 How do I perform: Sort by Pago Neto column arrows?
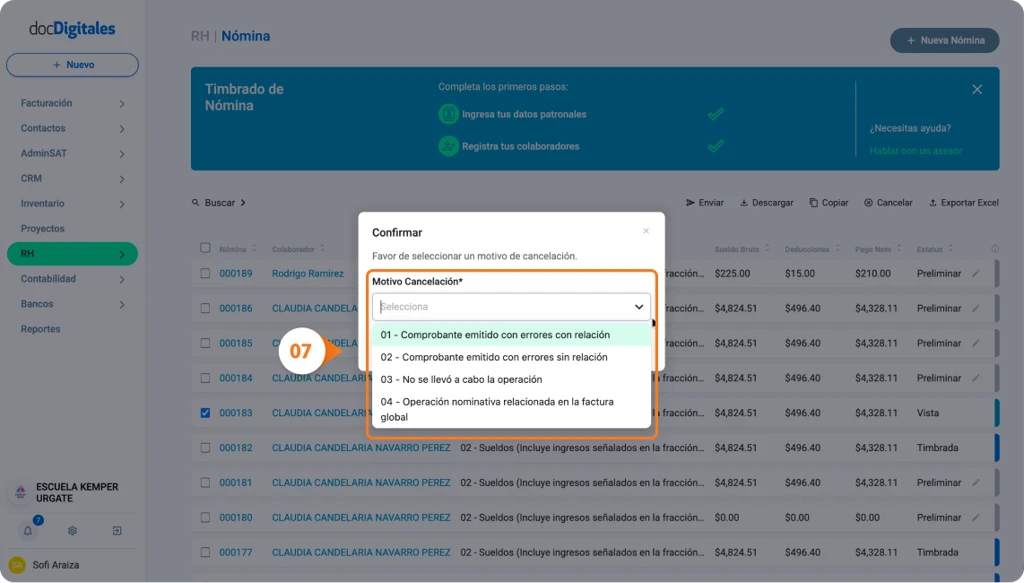coord(899,248)
